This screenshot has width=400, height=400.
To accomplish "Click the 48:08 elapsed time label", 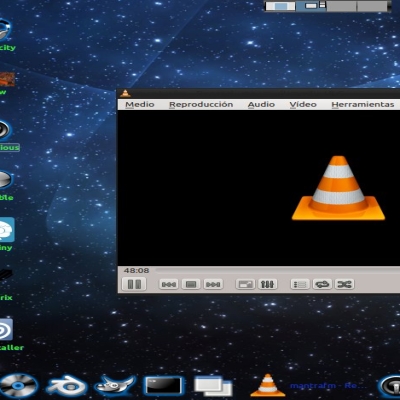I will click(x=136, y=270).
